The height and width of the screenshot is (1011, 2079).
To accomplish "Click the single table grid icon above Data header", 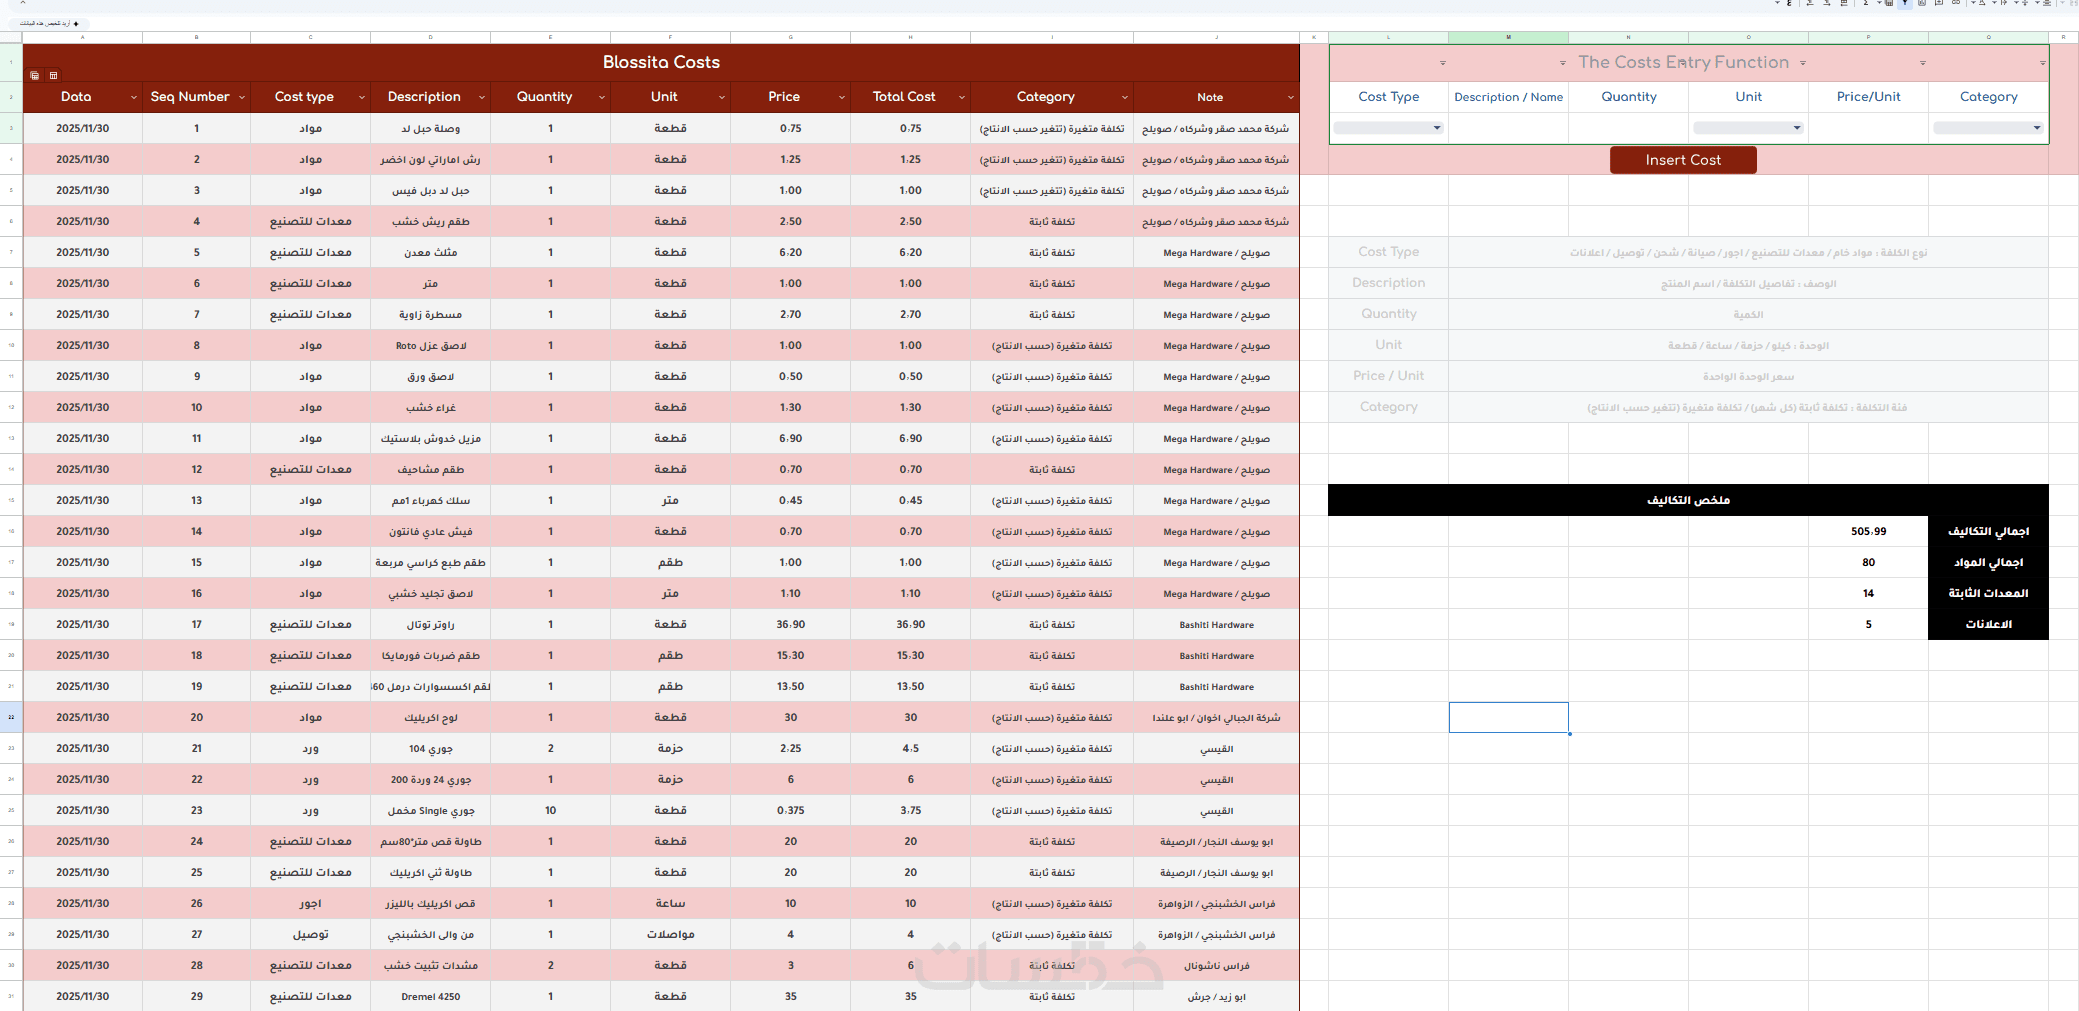I will point(54,75).
